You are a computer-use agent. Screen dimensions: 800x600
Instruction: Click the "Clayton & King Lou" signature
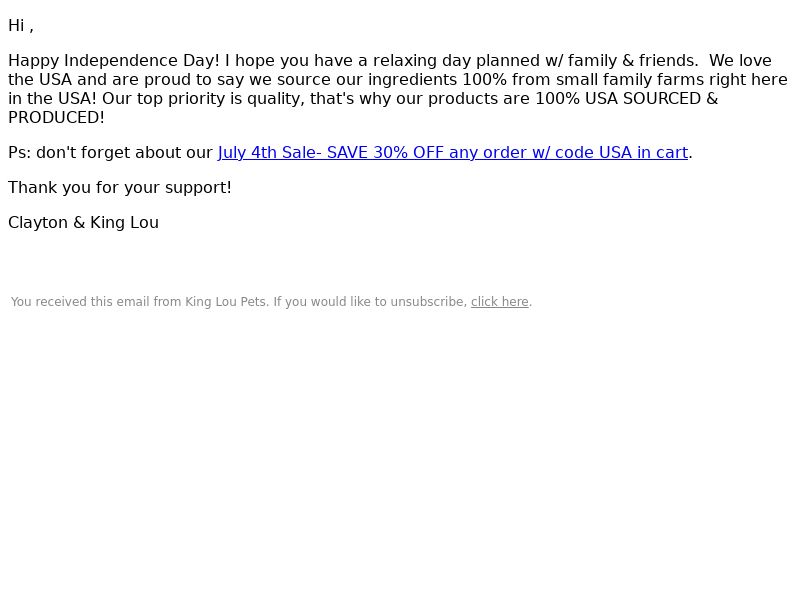pos(84,223)
